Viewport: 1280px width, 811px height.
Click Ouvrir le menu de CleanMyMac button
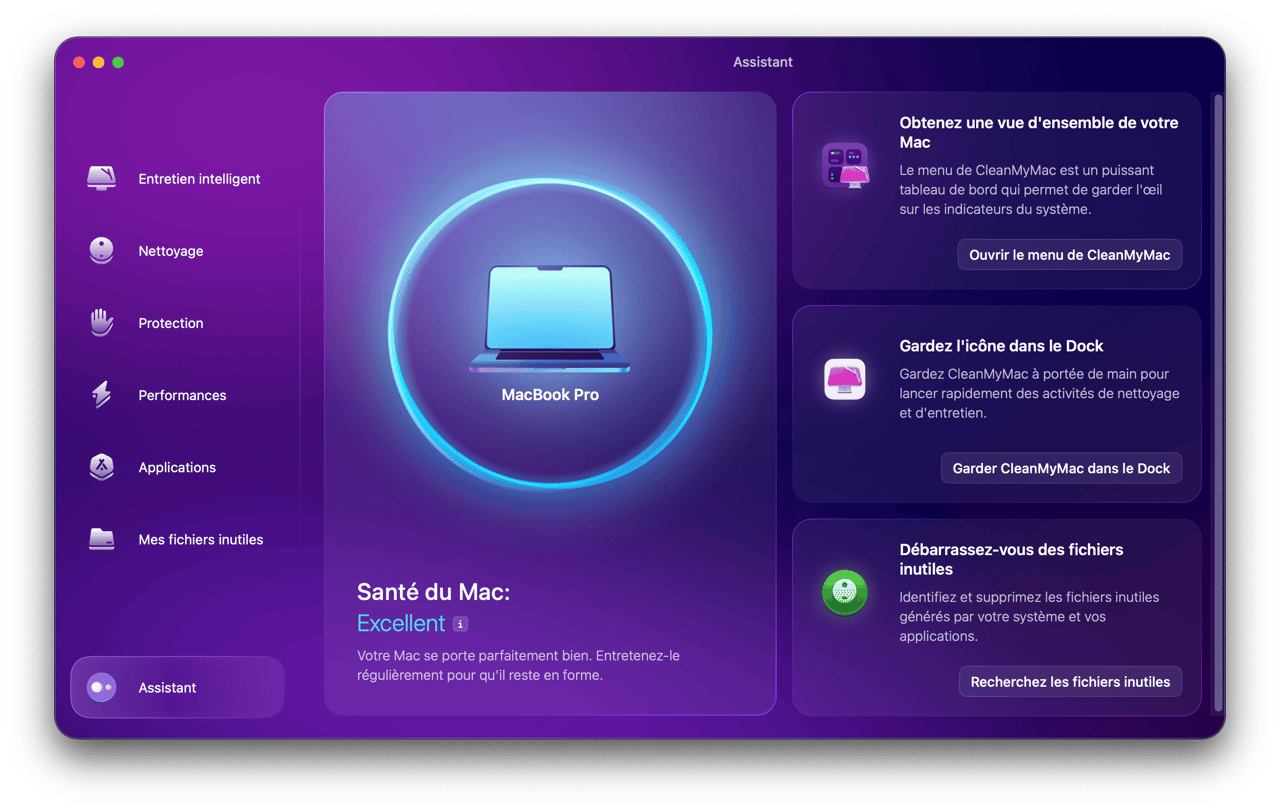pyautogui.click(x=1069, y=255)
